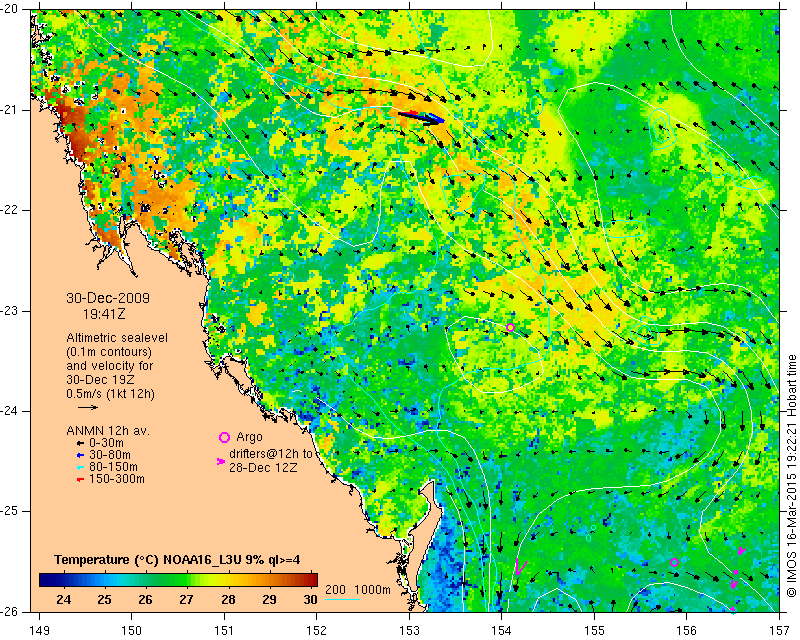Image resolution: width=800 pixels, height=640 pixels.
Task: Click the 'drifters@12h to' text
Action: 270,454
